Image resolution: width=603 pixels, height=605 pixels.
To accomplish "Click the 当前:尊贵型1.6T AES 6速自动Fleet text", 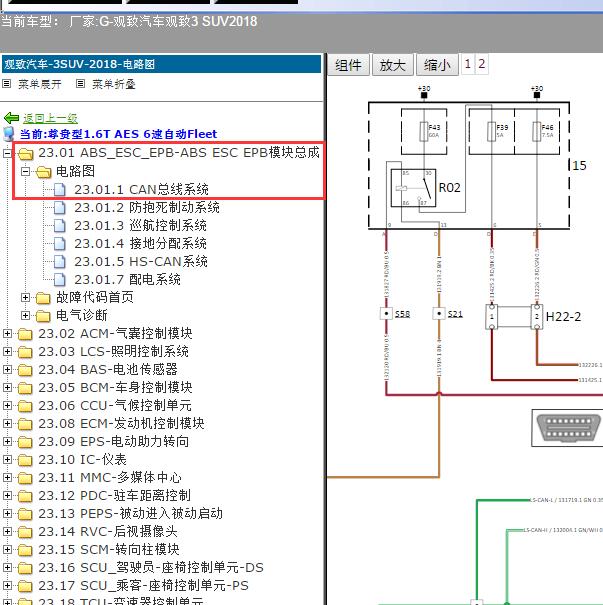I will click(x=118, y=134).
